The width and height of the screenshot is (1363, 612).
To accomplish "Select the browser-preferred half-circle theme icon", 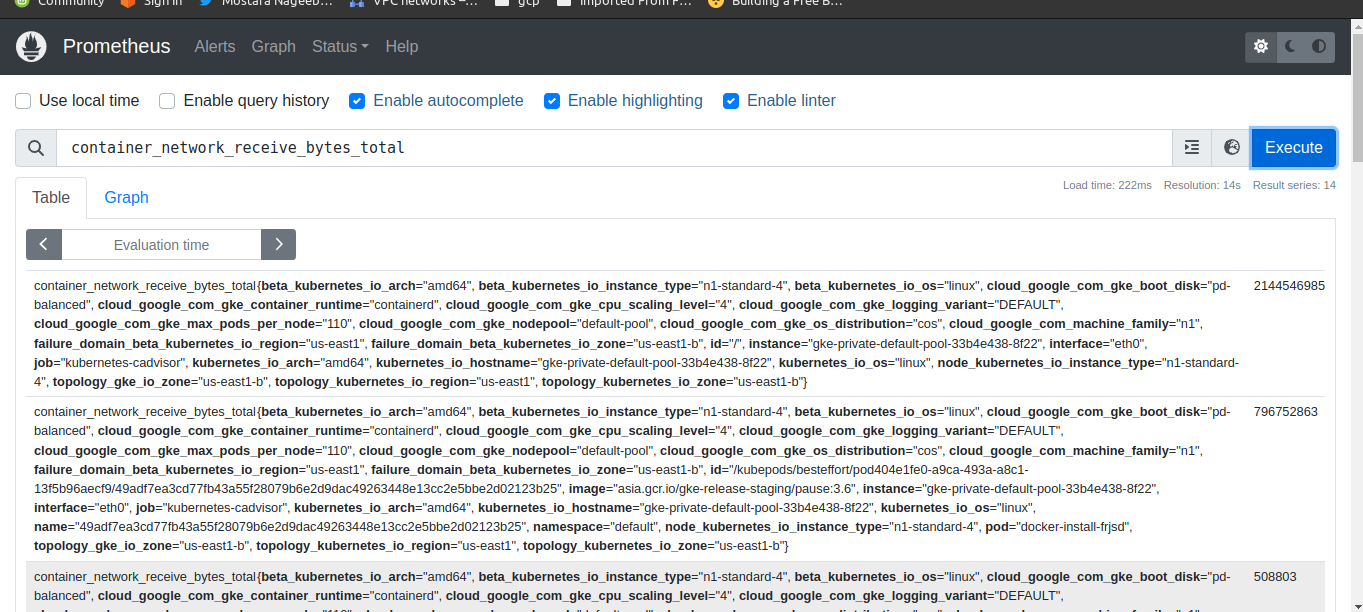I will click(x=1319, y=46).
